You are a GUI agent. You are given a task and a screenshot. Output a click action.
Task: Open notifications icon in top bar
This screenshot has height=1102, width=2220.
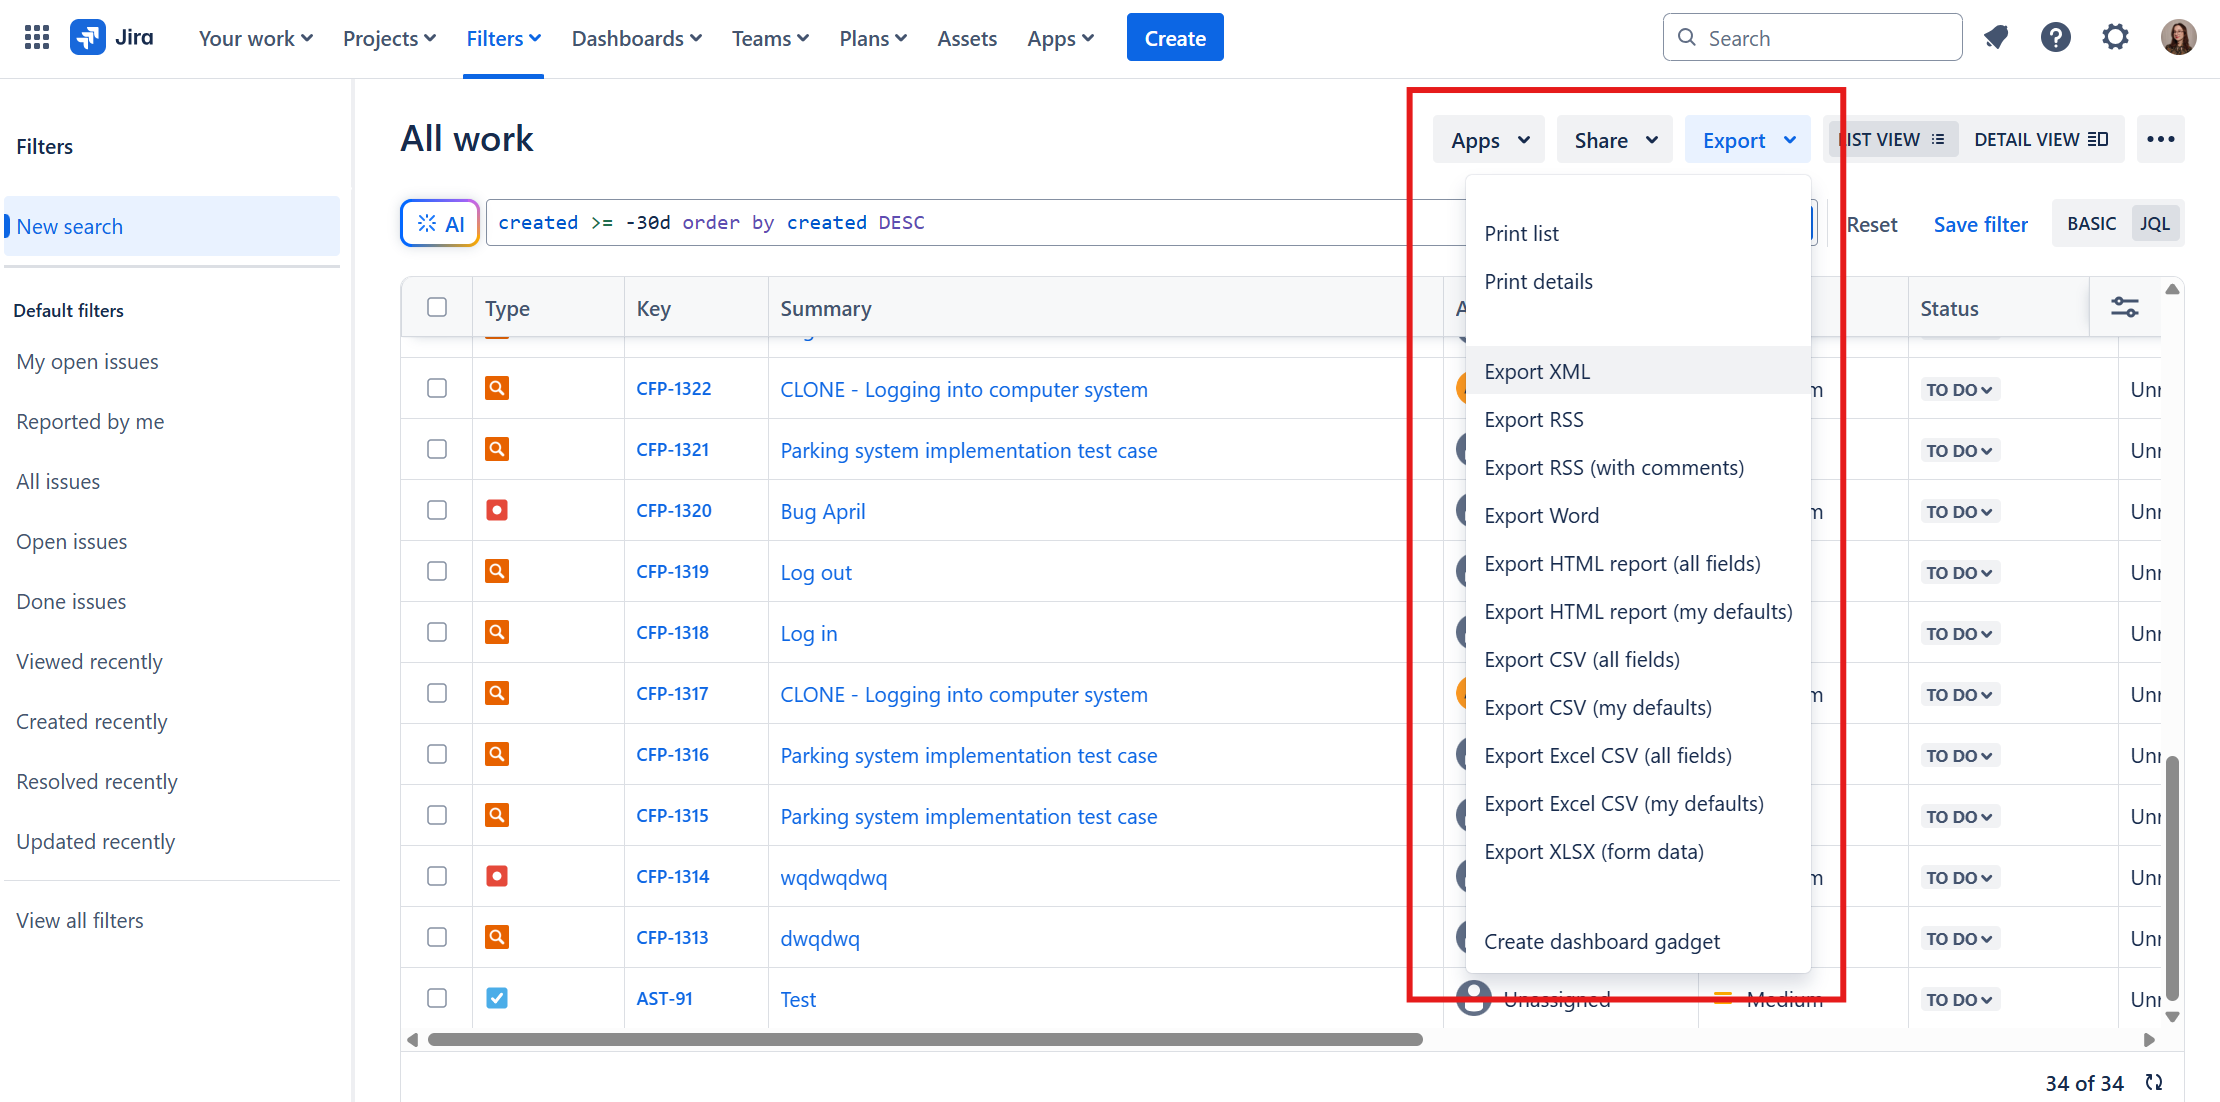click(x=1996, y=38)
